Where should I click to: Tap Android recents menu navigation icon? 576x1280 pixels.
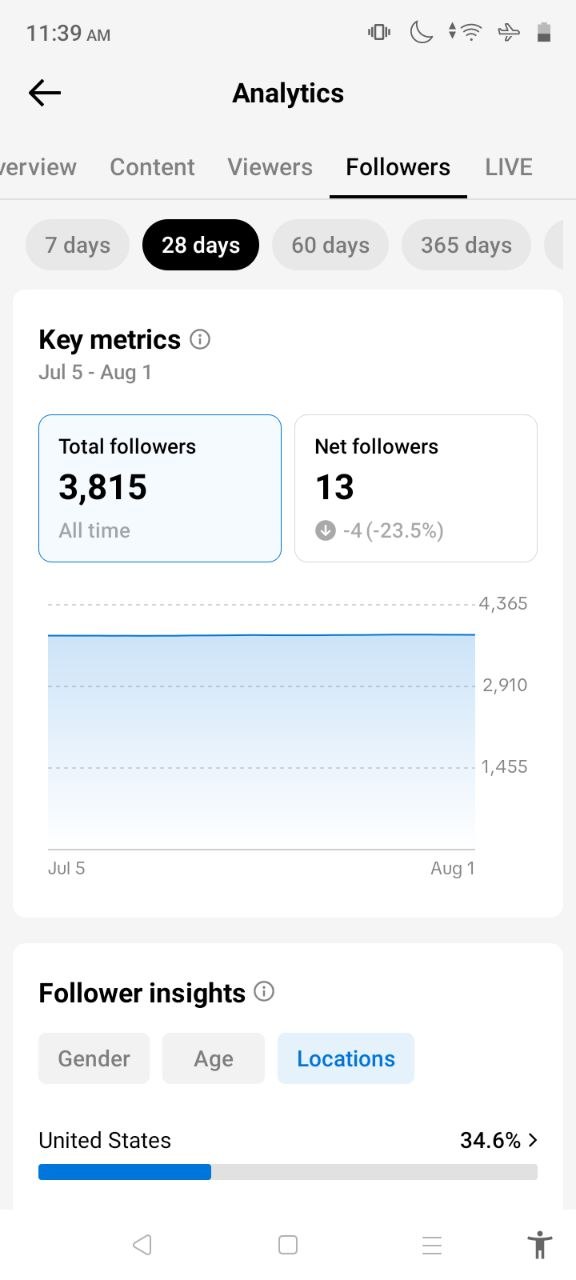click(432, 1245)
